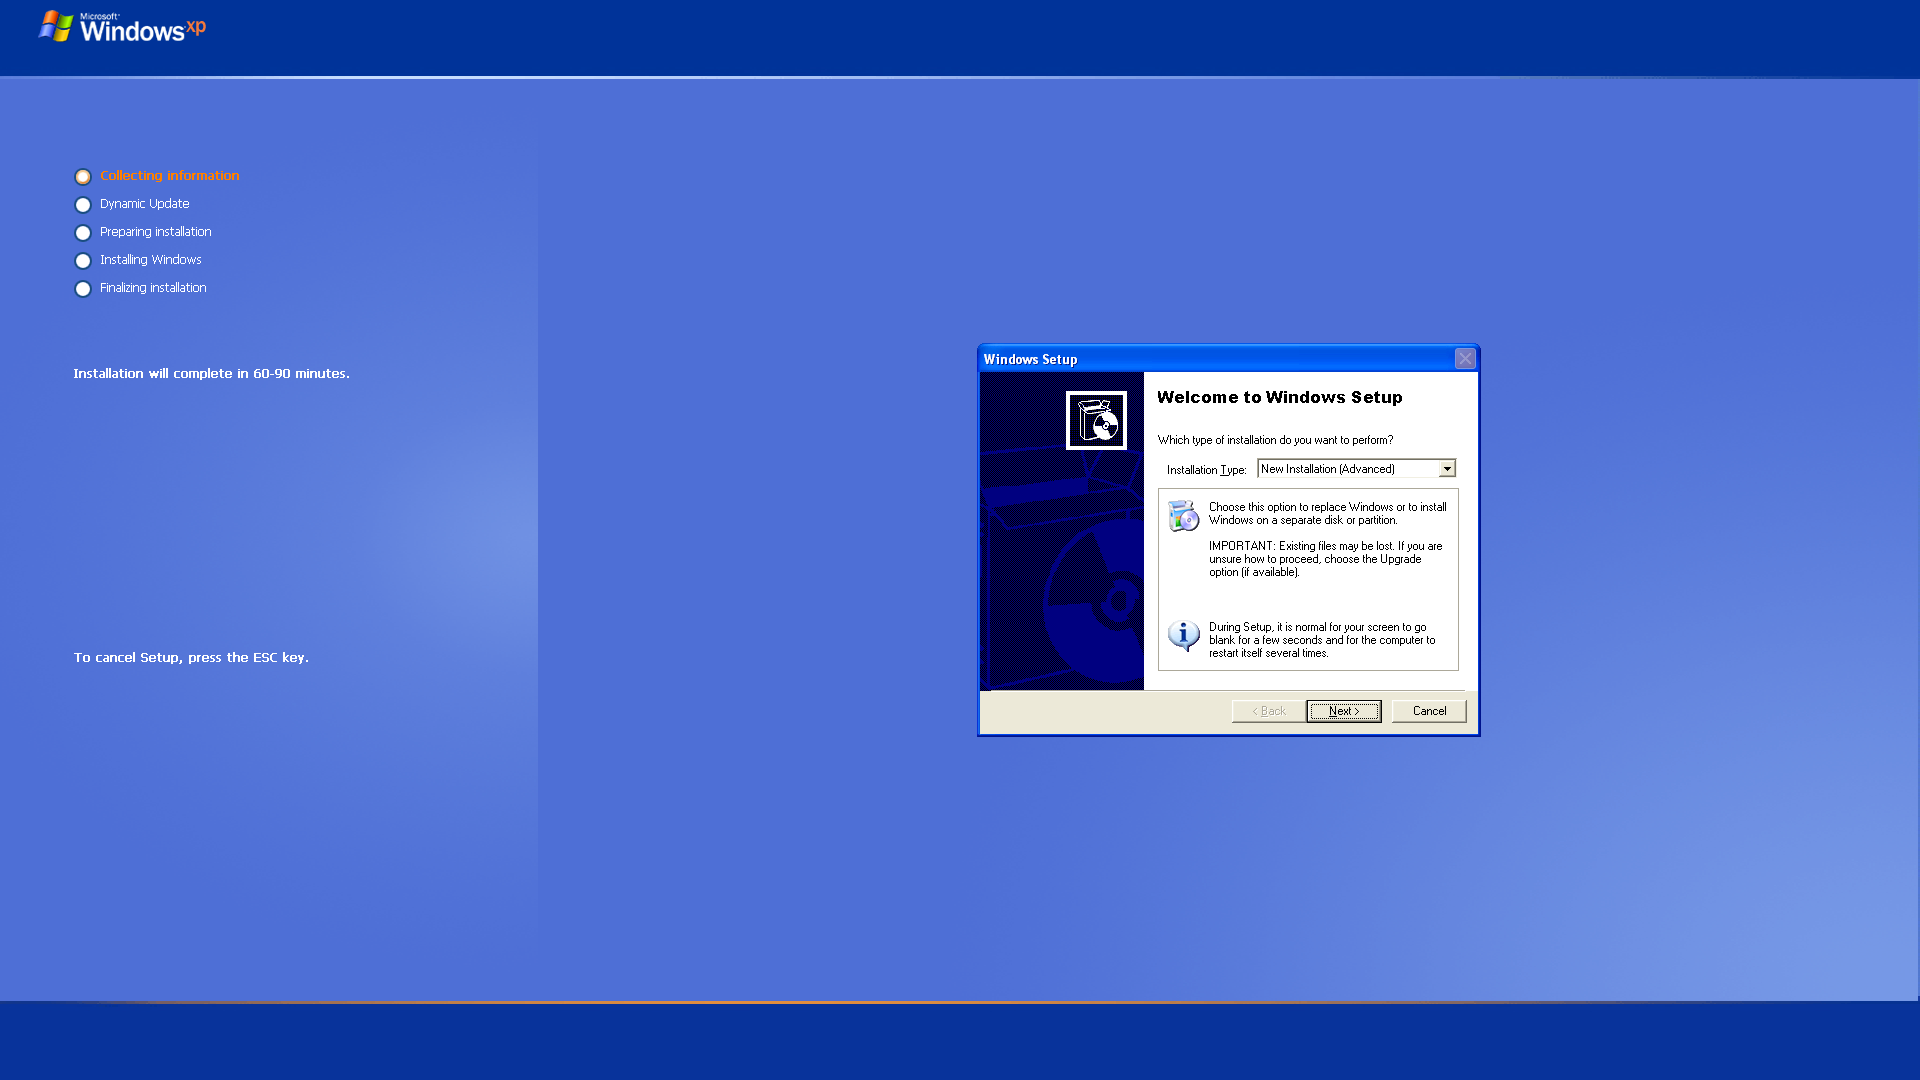This screenshot has height=1080, width=1920.
Task: Click the Finalizing installation step bullet
Action: (x=83, y=289)
